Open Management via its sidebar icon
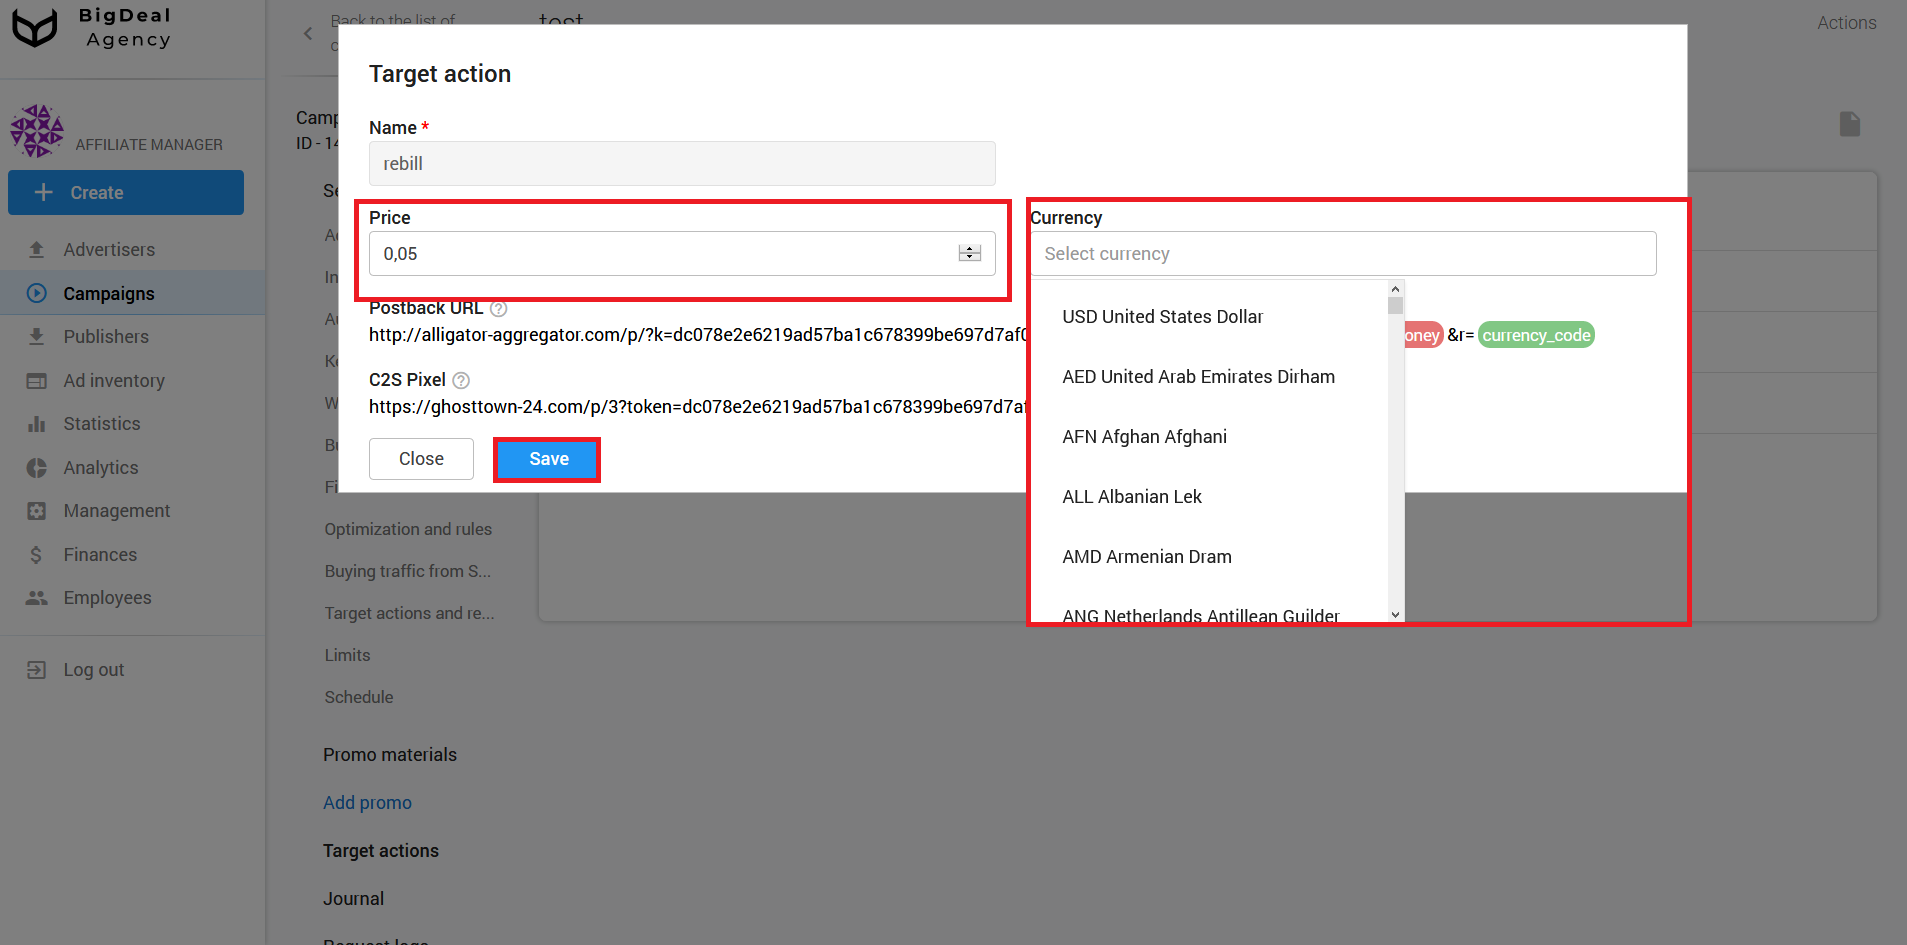The image size is (1907, 945). tap(36, 510)
